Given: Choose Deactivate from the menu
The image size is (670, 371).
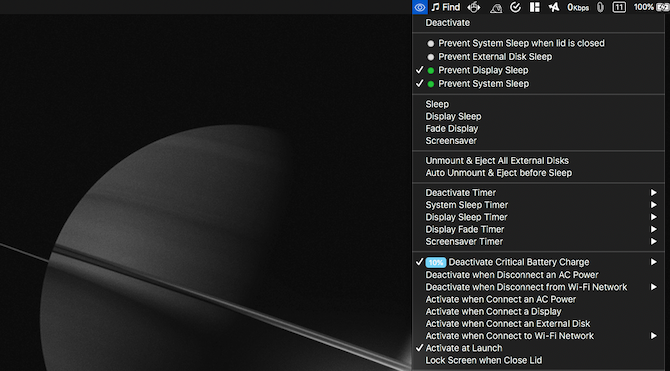Looking at the screenshot, I should pos(538,23).
